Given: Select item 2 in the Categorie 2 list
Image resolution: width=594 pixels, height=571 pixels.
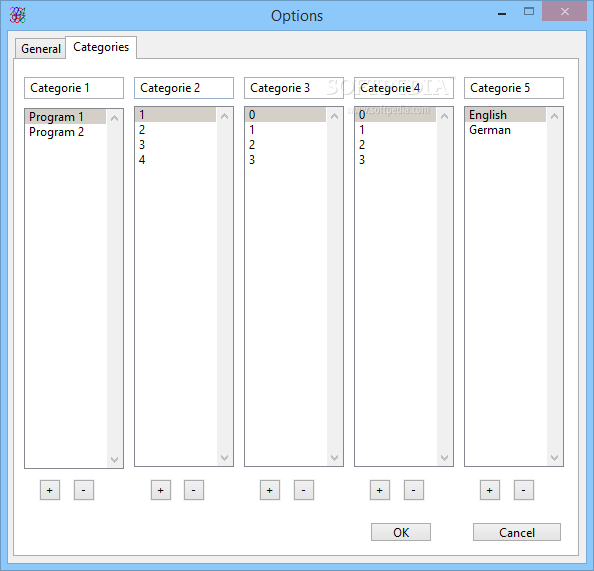Looking at the screenshot, I should [175, 130].
